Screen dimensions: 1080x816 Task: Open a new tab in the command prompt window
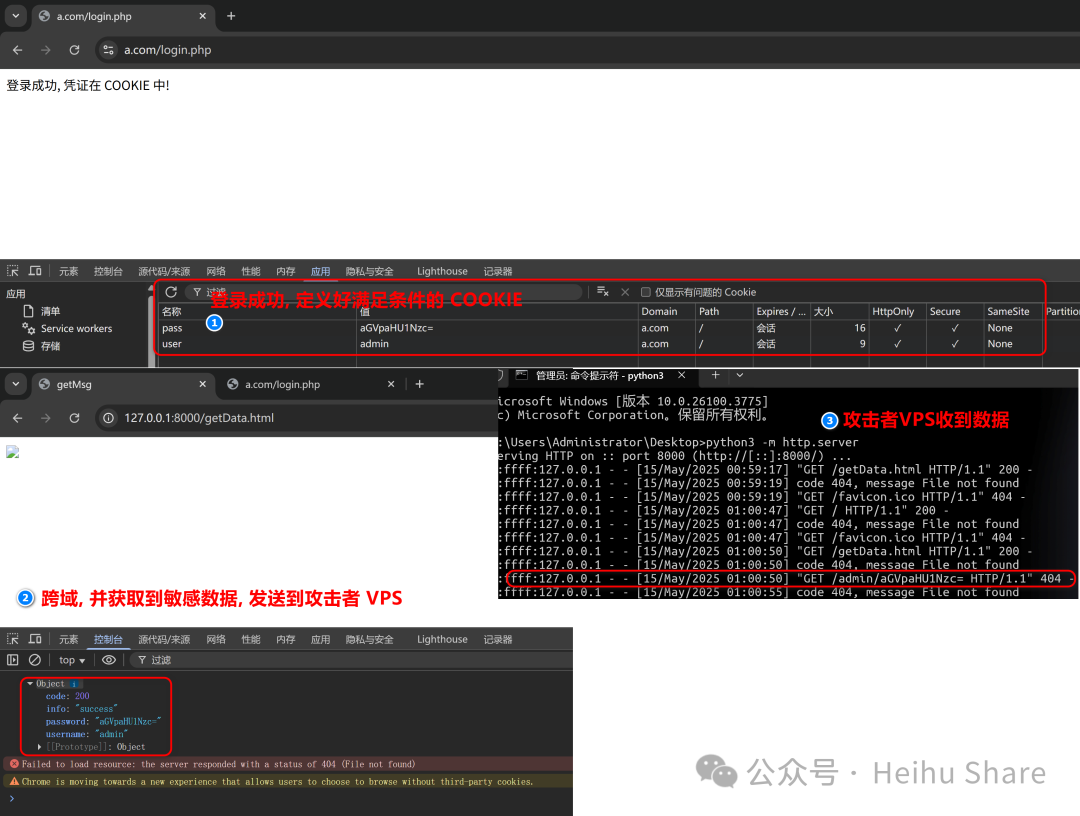coord(715,375)
